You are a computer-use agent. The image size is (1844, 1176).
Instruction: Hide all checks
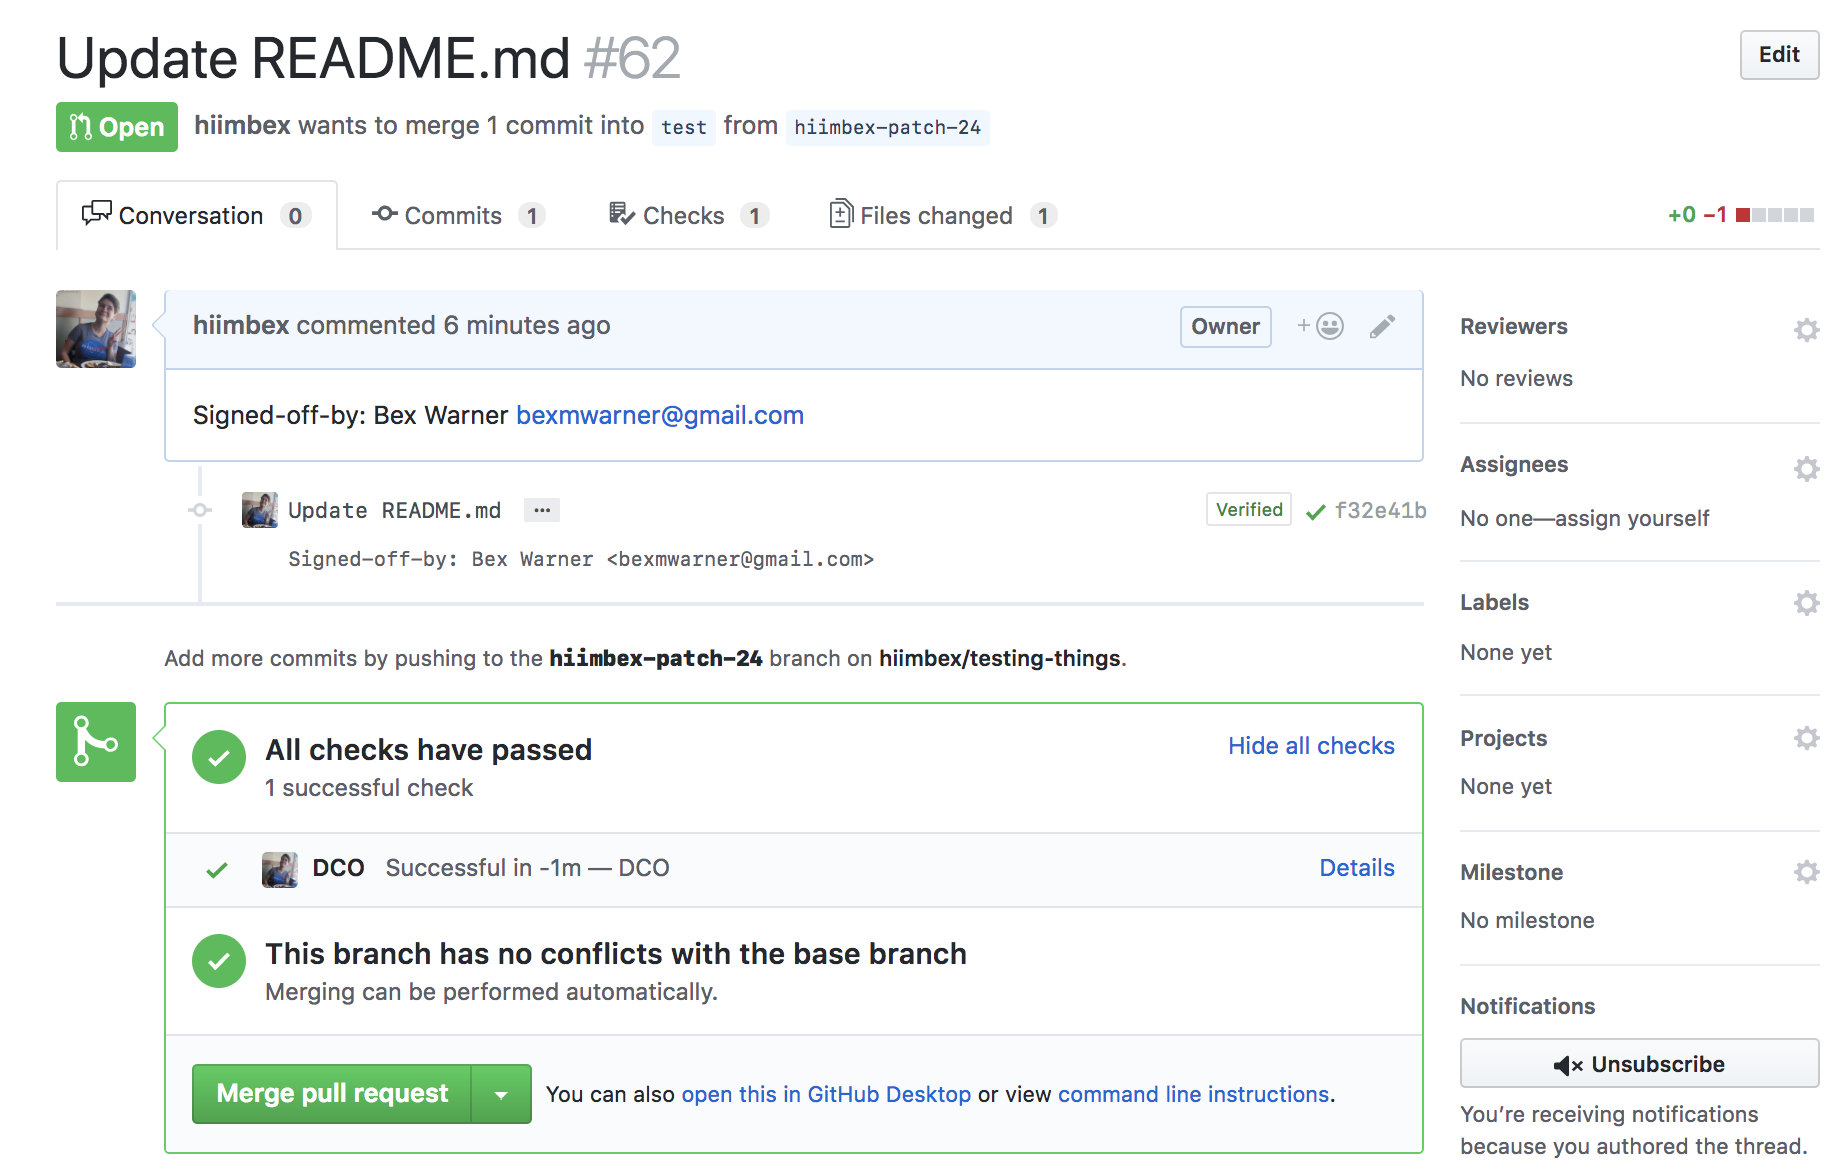[x=1310, y=745]
